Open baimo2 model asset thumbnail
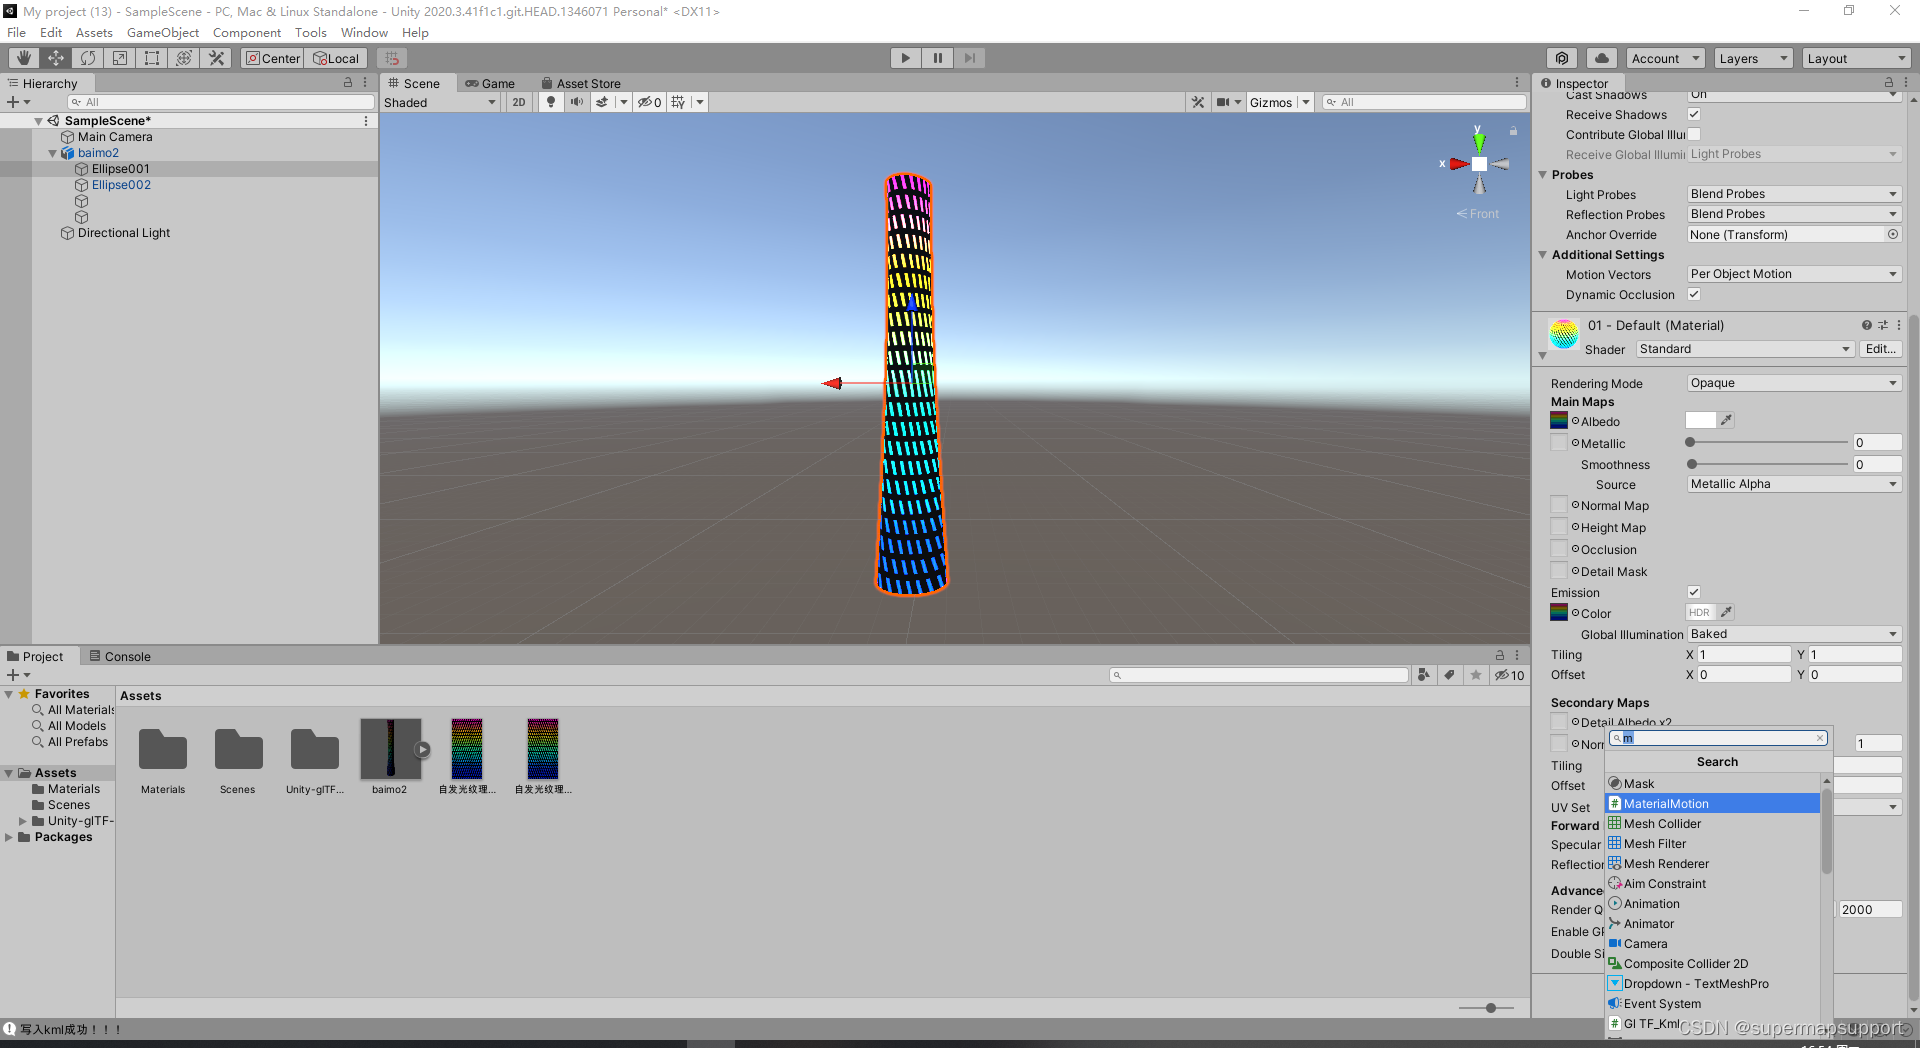The width and height of the screenshot is (1920, 1048). click(x=390, y=748)
